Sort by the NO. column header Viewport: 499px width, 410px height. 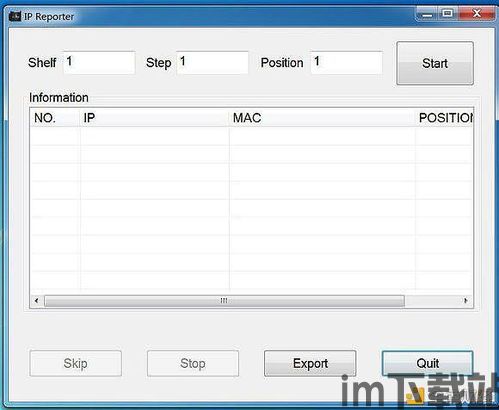[x=55, y=118]
